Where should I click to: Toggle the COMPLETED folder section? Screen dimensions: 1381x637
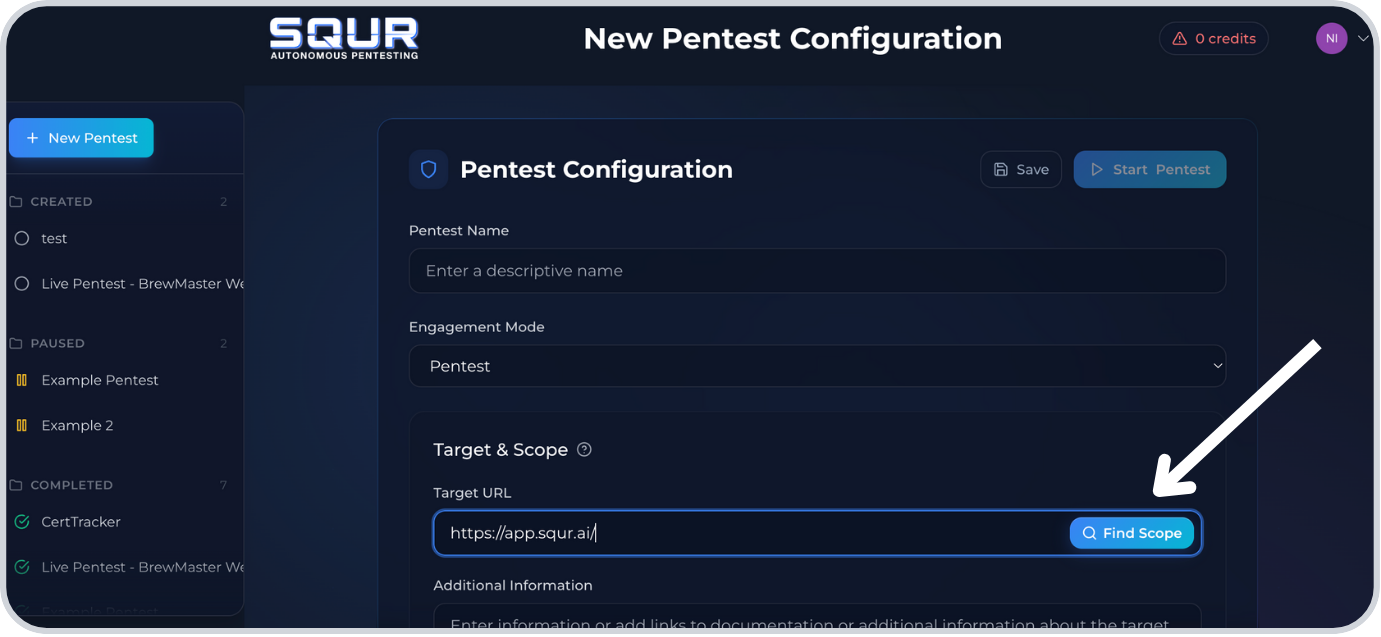(71, 485)
